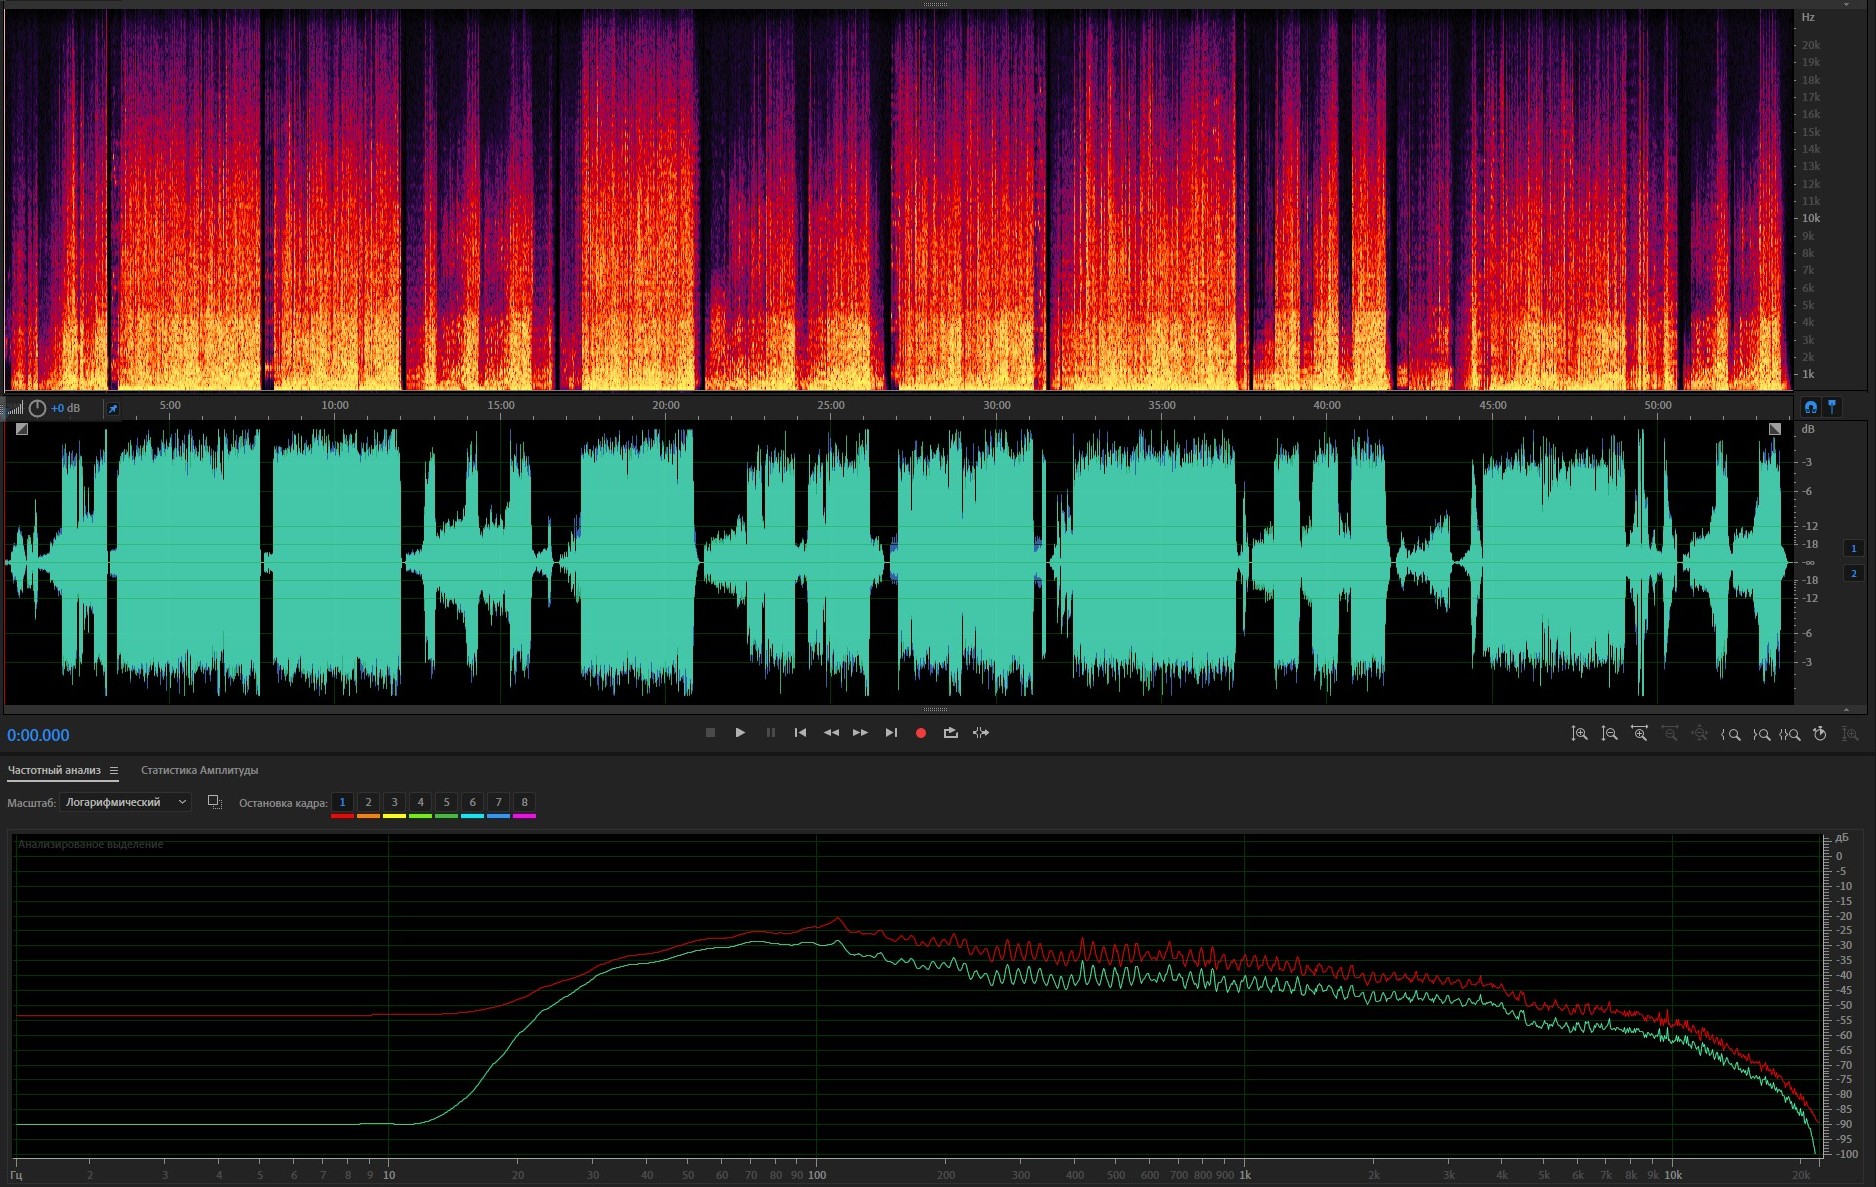Click the fade-in handle on the waveform
This screenshot has width=1876, height=1187.
[x=22, y=429]
